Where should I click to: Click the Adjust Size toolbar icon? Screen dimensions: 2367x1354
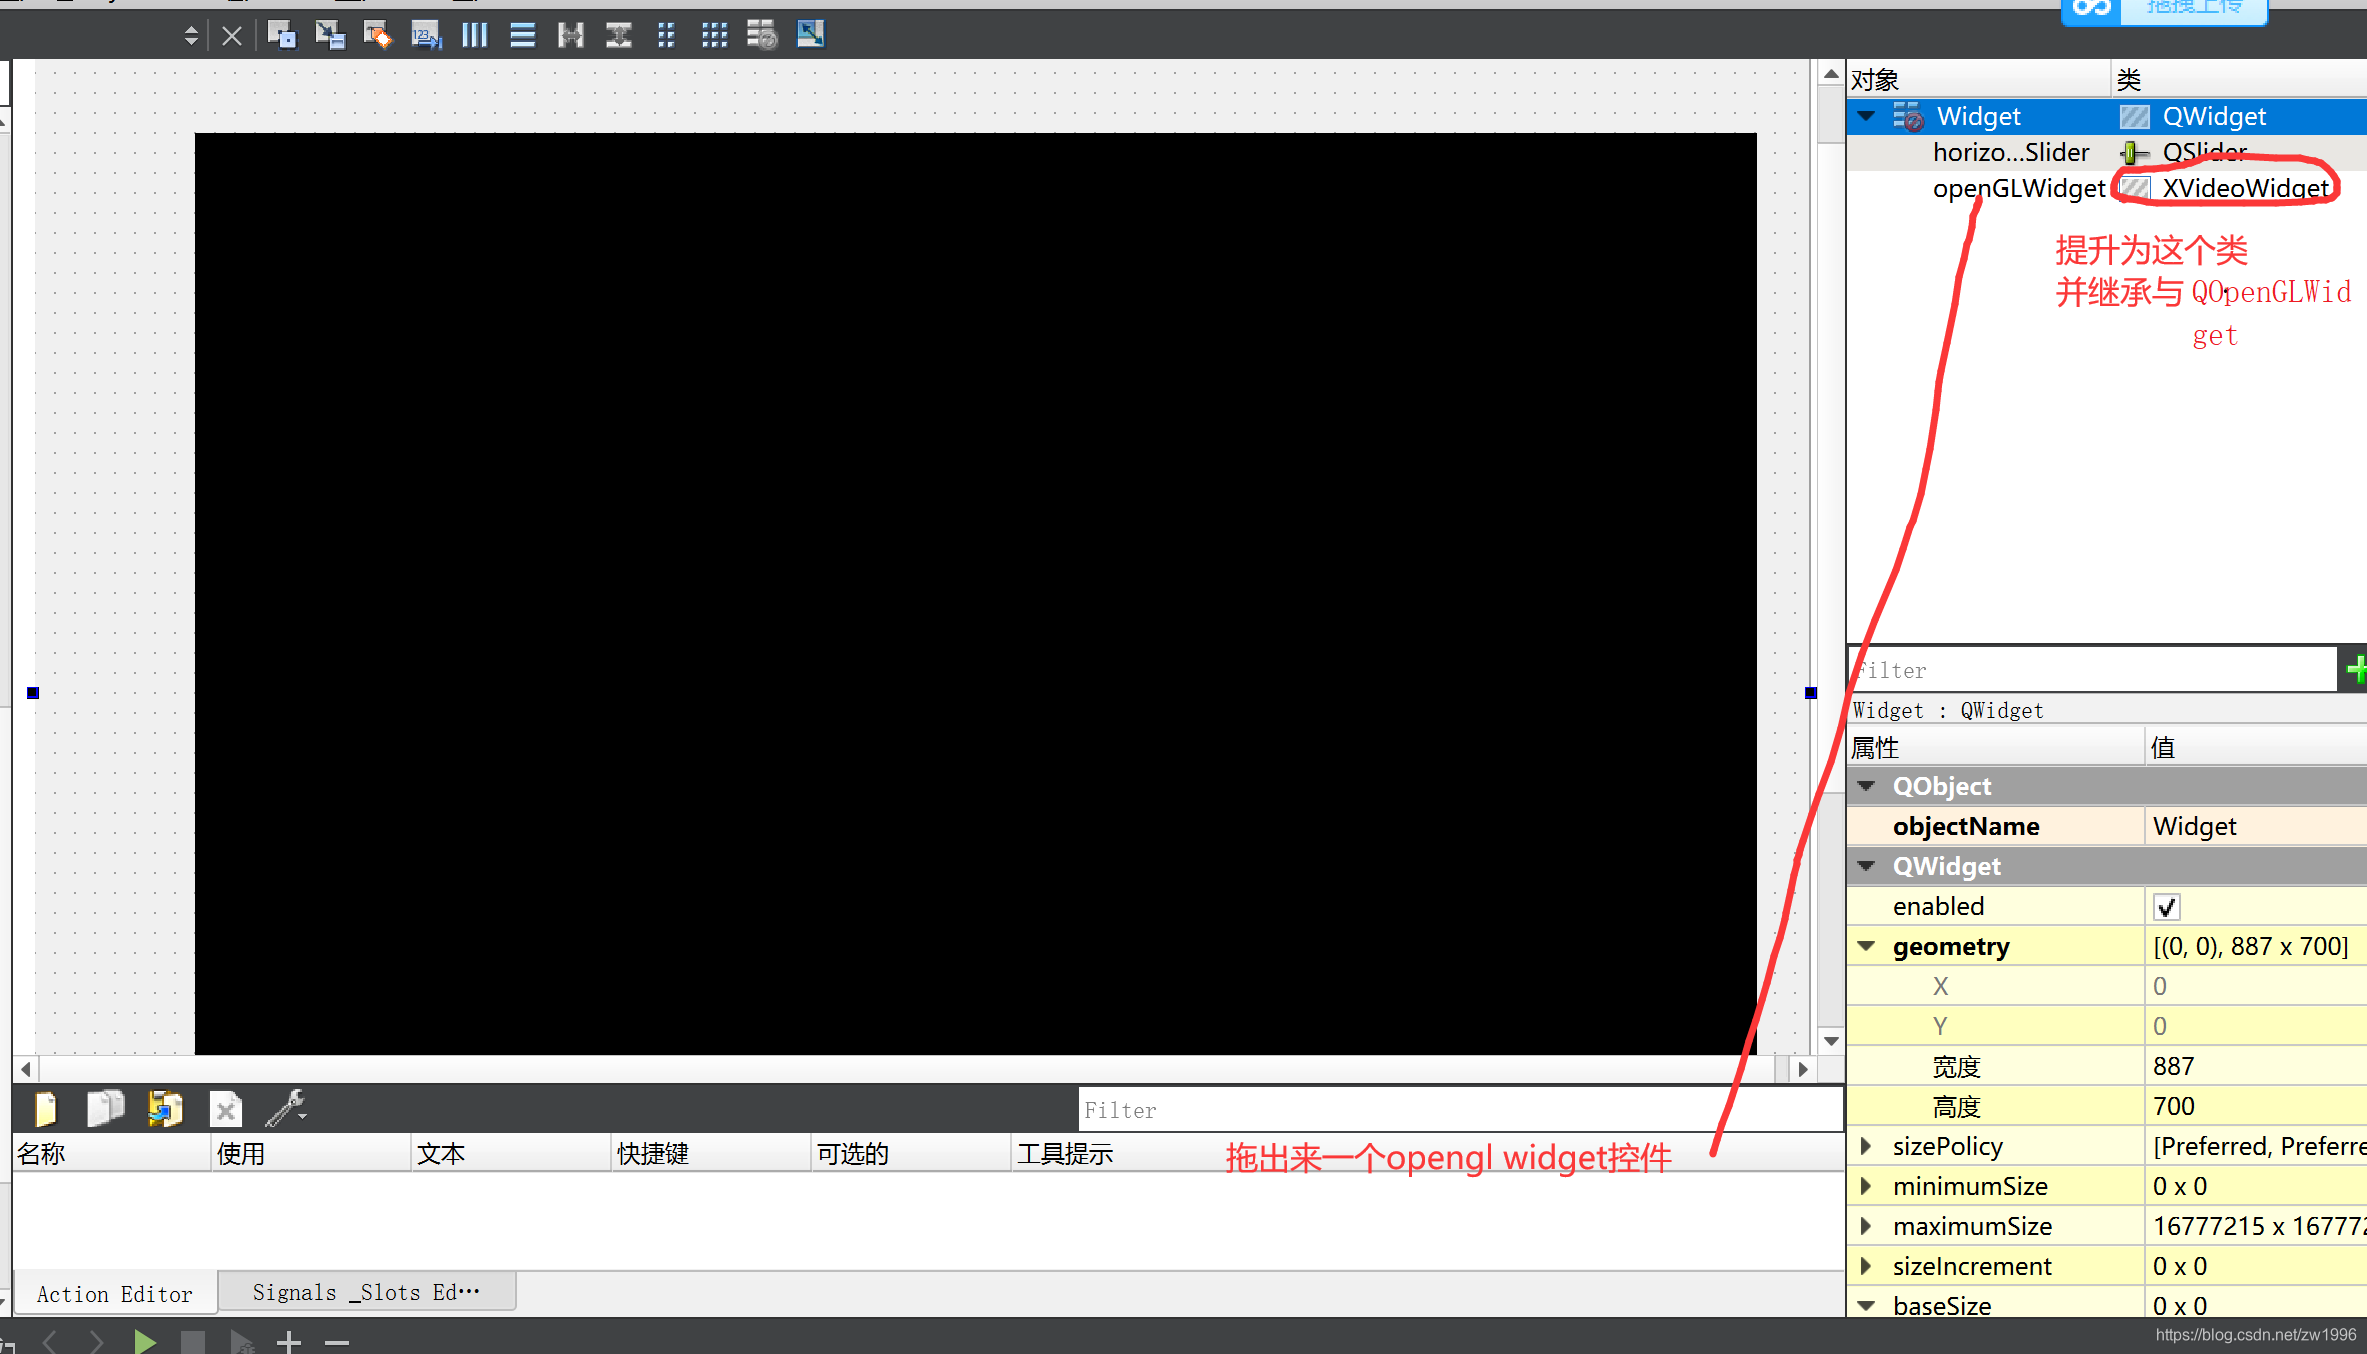(x=810, y=34)
